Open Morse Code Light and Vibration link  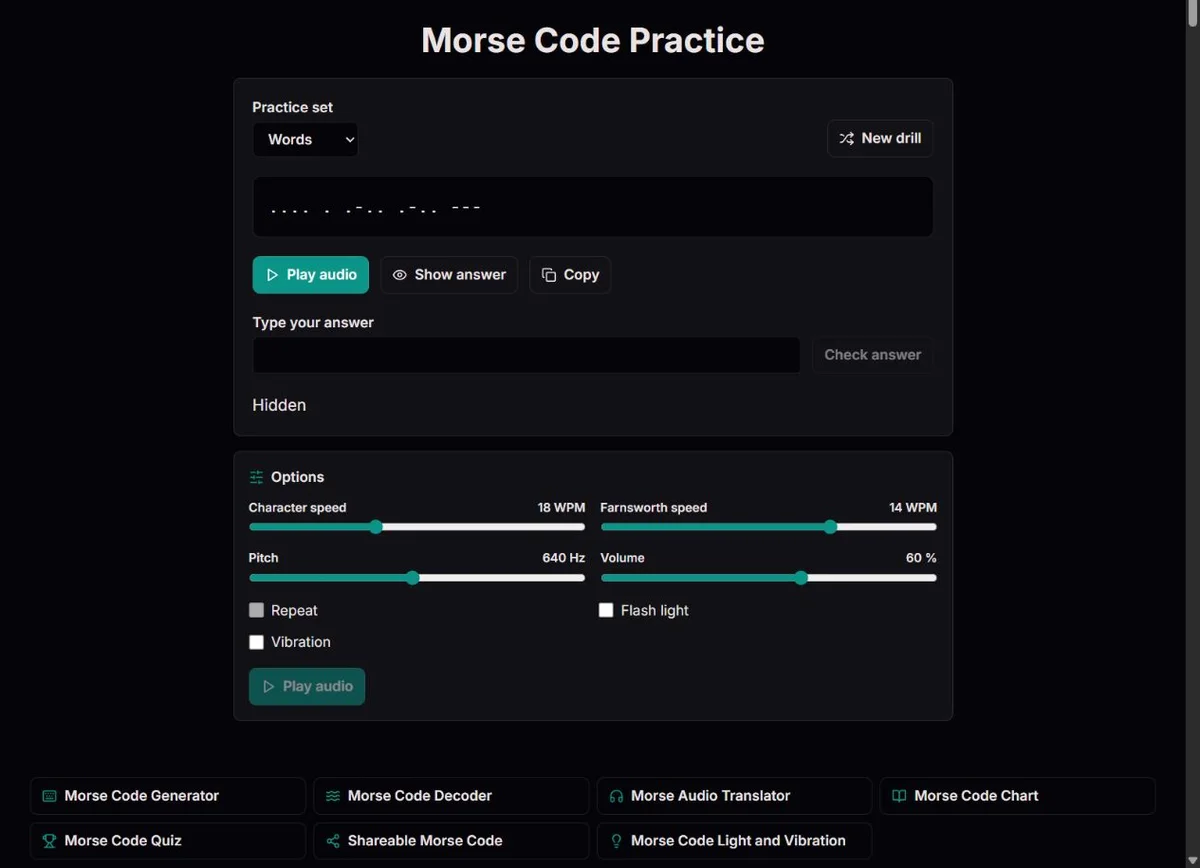click(734, 841)
